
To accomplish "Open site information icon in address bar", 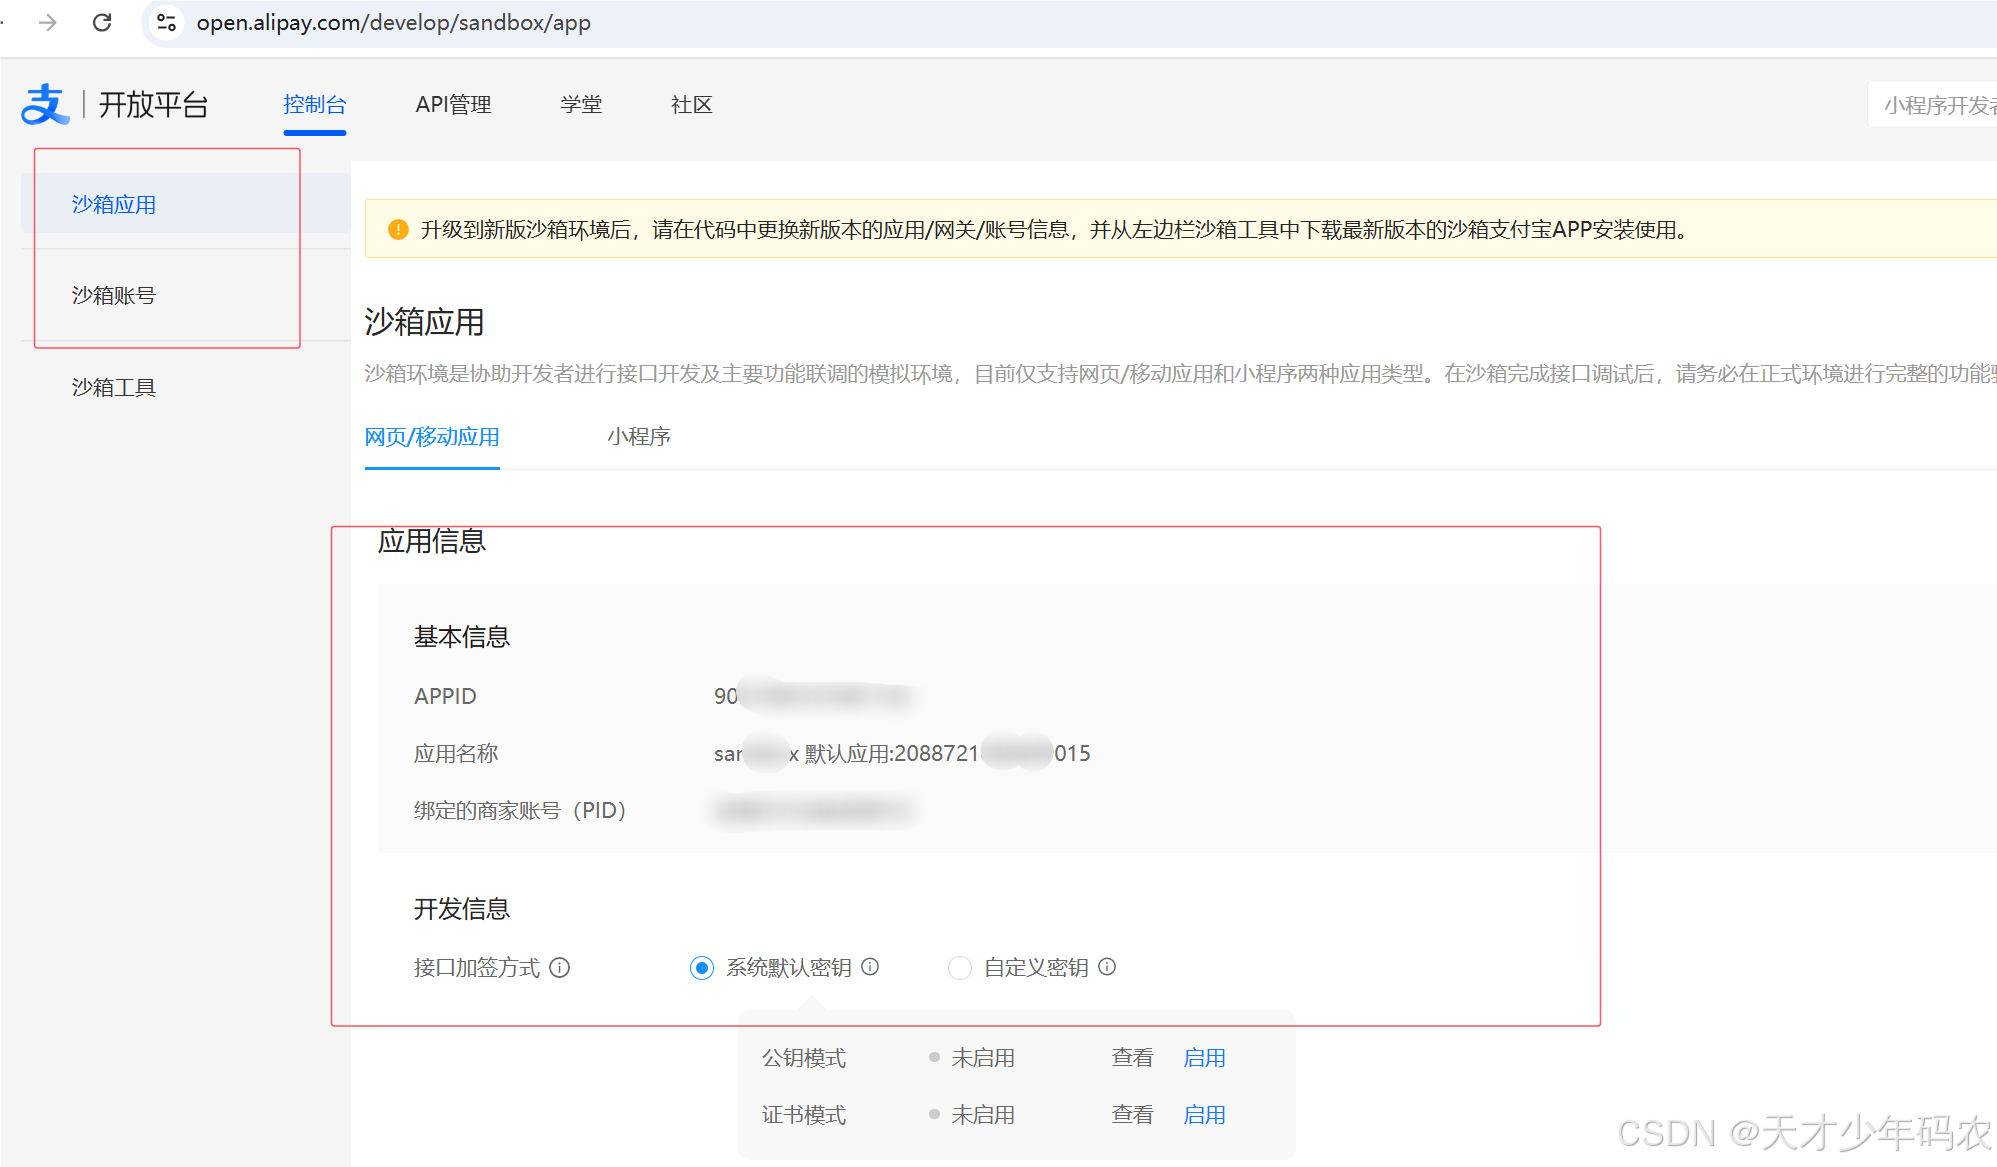I will point(167,22).
